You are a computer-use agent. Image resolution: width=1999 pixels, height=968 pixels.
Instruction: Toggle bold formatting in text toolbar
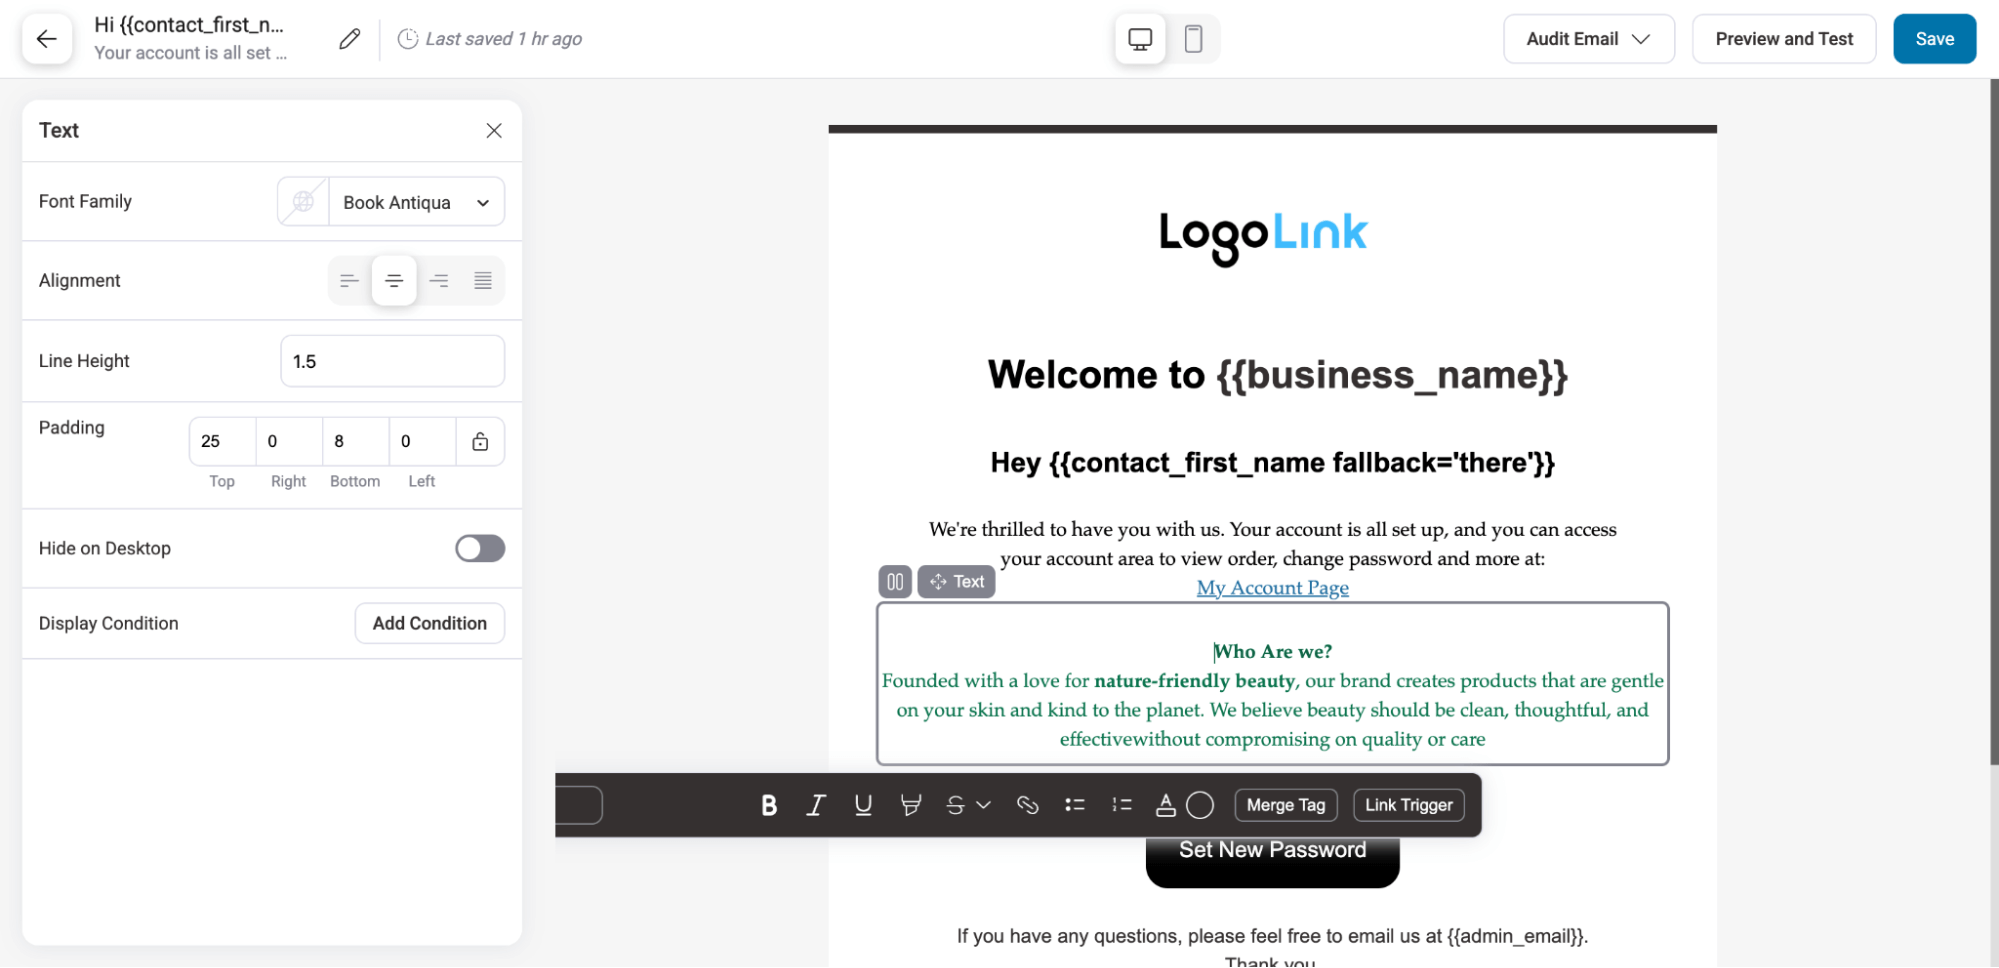click(767, 805)
